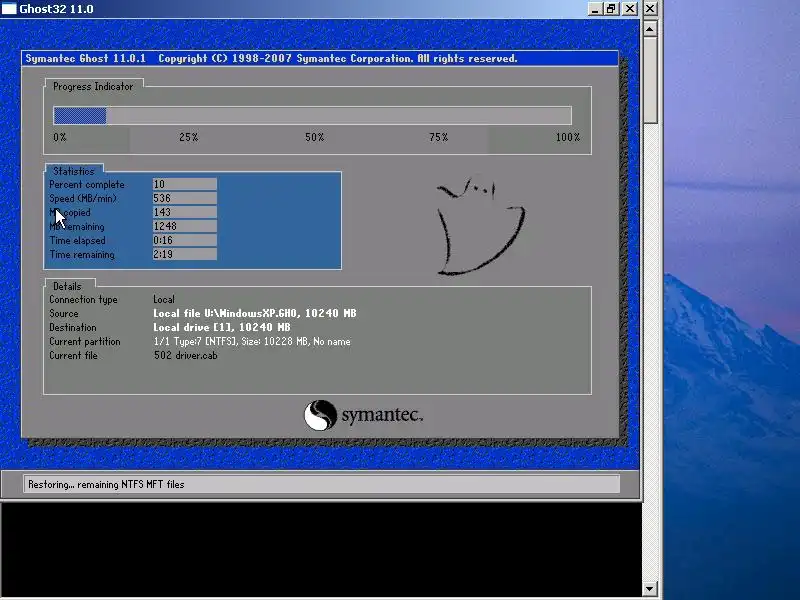The image size is (800, 600).
Task: Restore down the Ghost32 11.0 window
Action: coord(611,9)
